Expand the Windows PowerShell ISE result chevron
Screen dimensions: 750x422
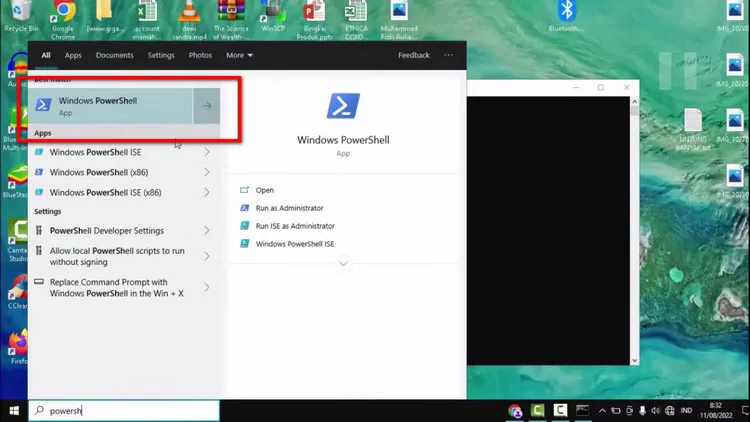[x=207, y=152]
